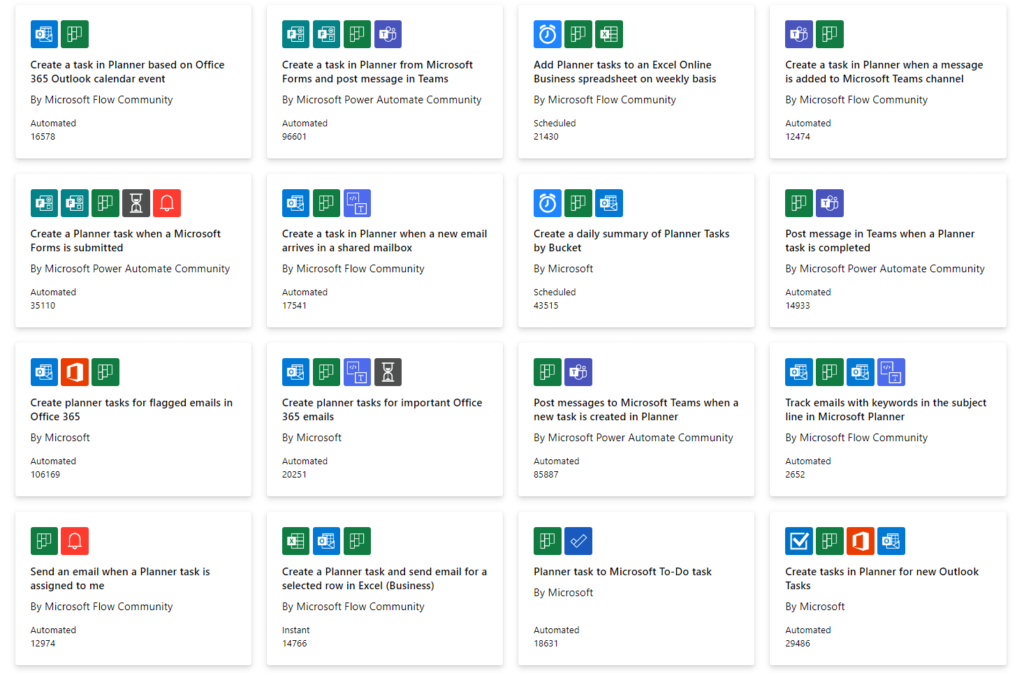
Task: Click 'Create a Planner task and send email for a selected row' title
Action: pyautogui.click(x=385, y=579)
